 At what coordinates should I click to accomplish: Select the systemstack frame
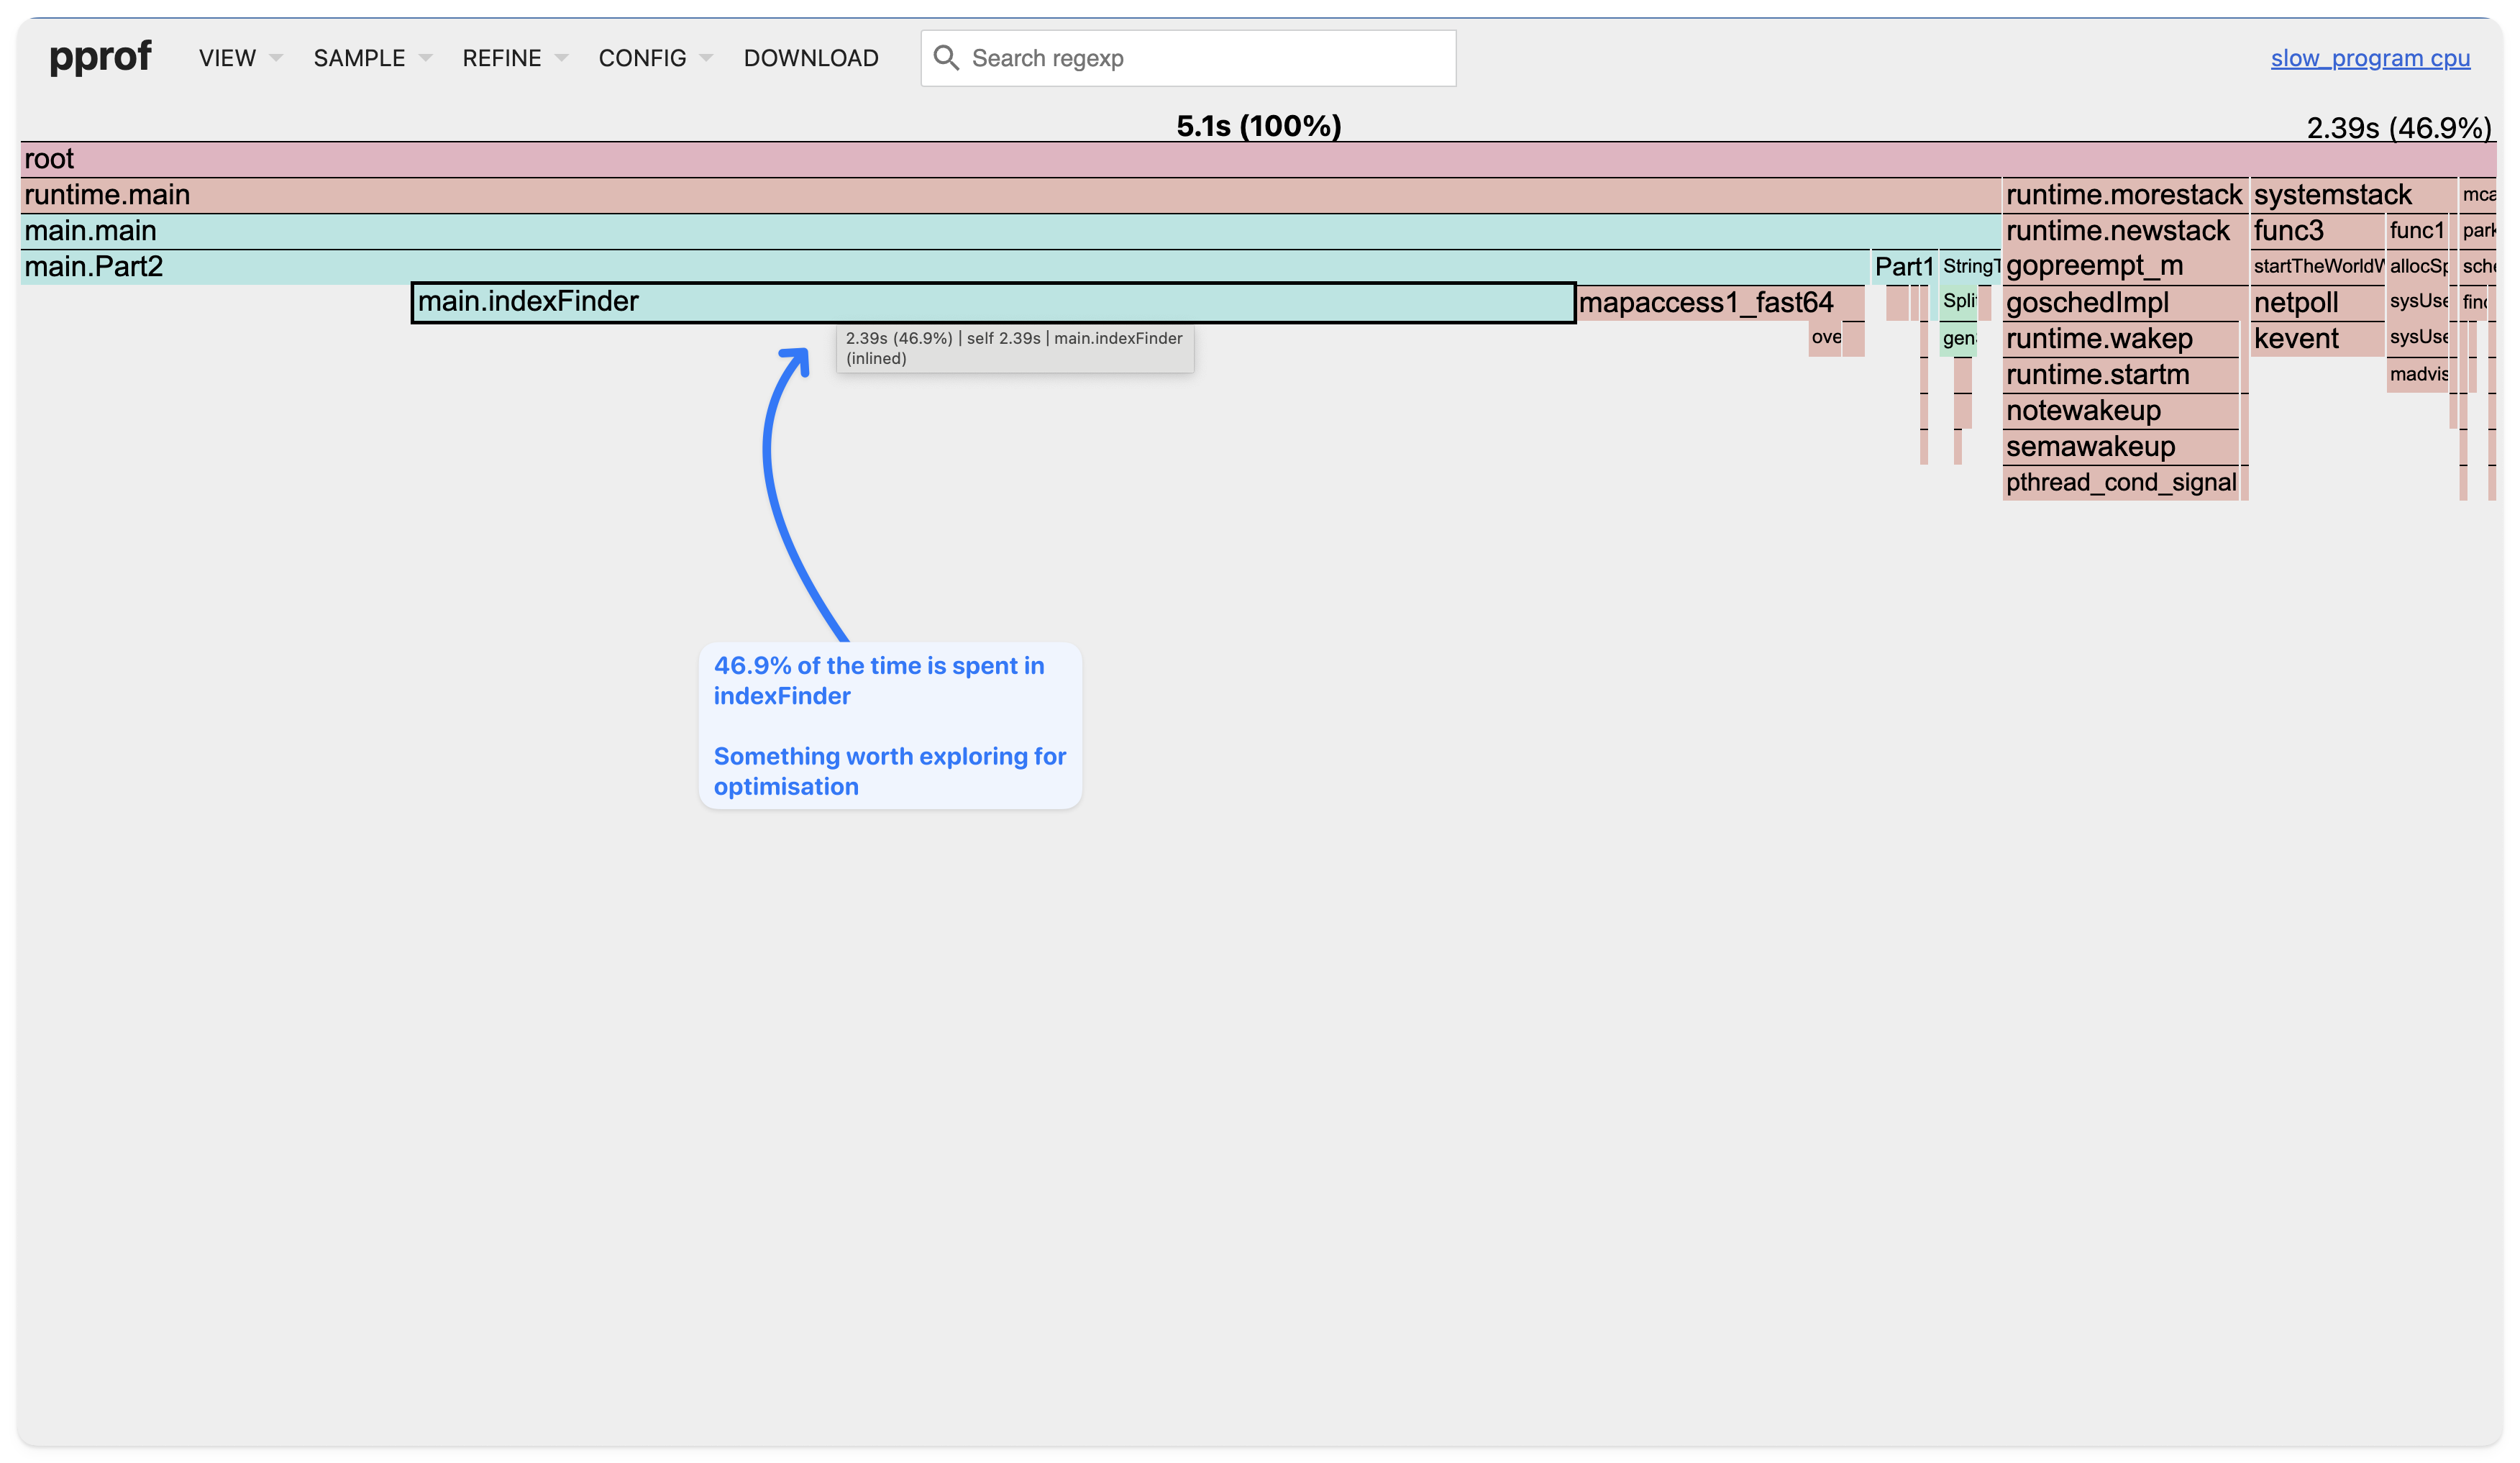(2353, 195)
